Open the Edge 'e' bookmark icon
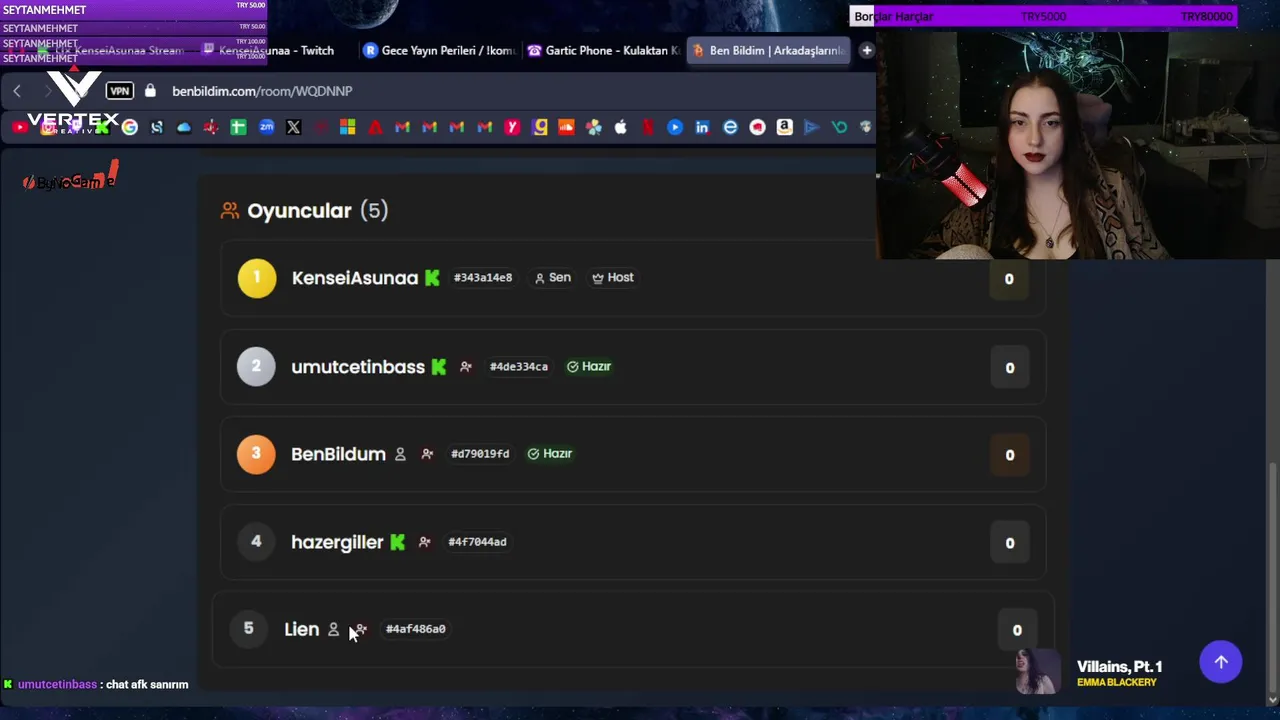Viewport: 1280px width, 720px height. tap(730, 127)
